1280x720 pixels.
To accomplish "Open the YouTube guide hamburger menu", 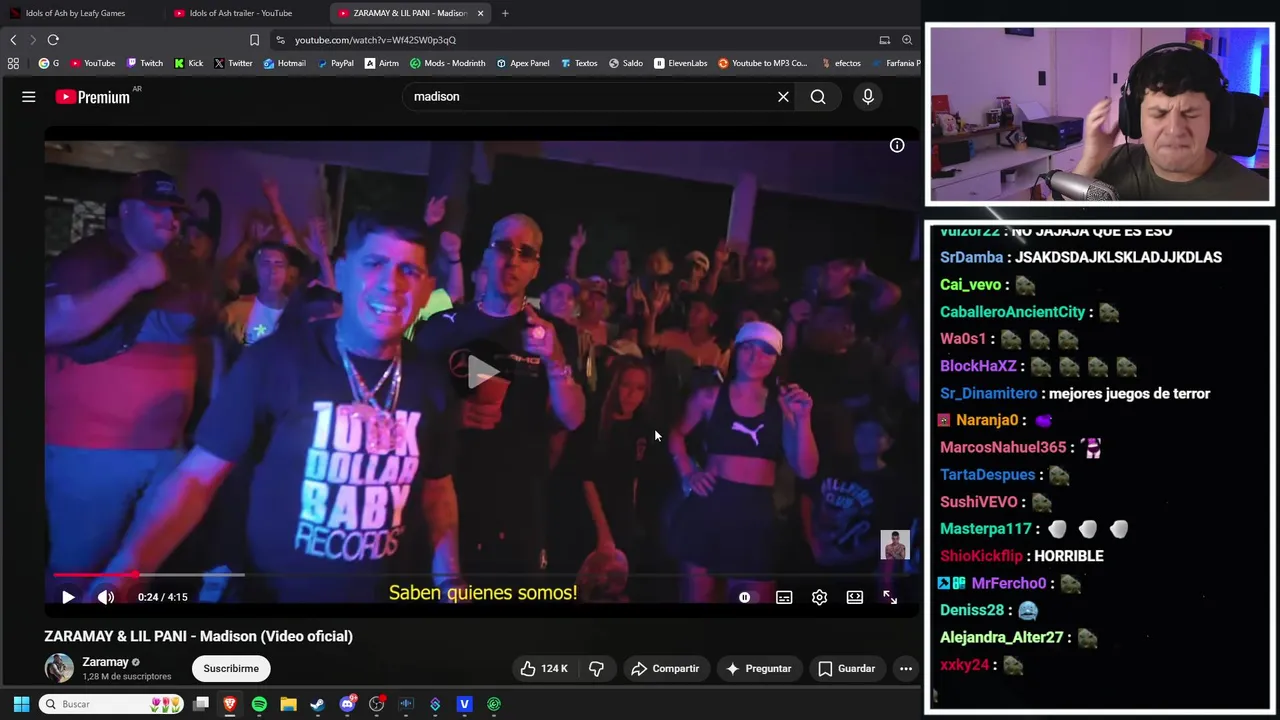I will click(x=29, y=97).
